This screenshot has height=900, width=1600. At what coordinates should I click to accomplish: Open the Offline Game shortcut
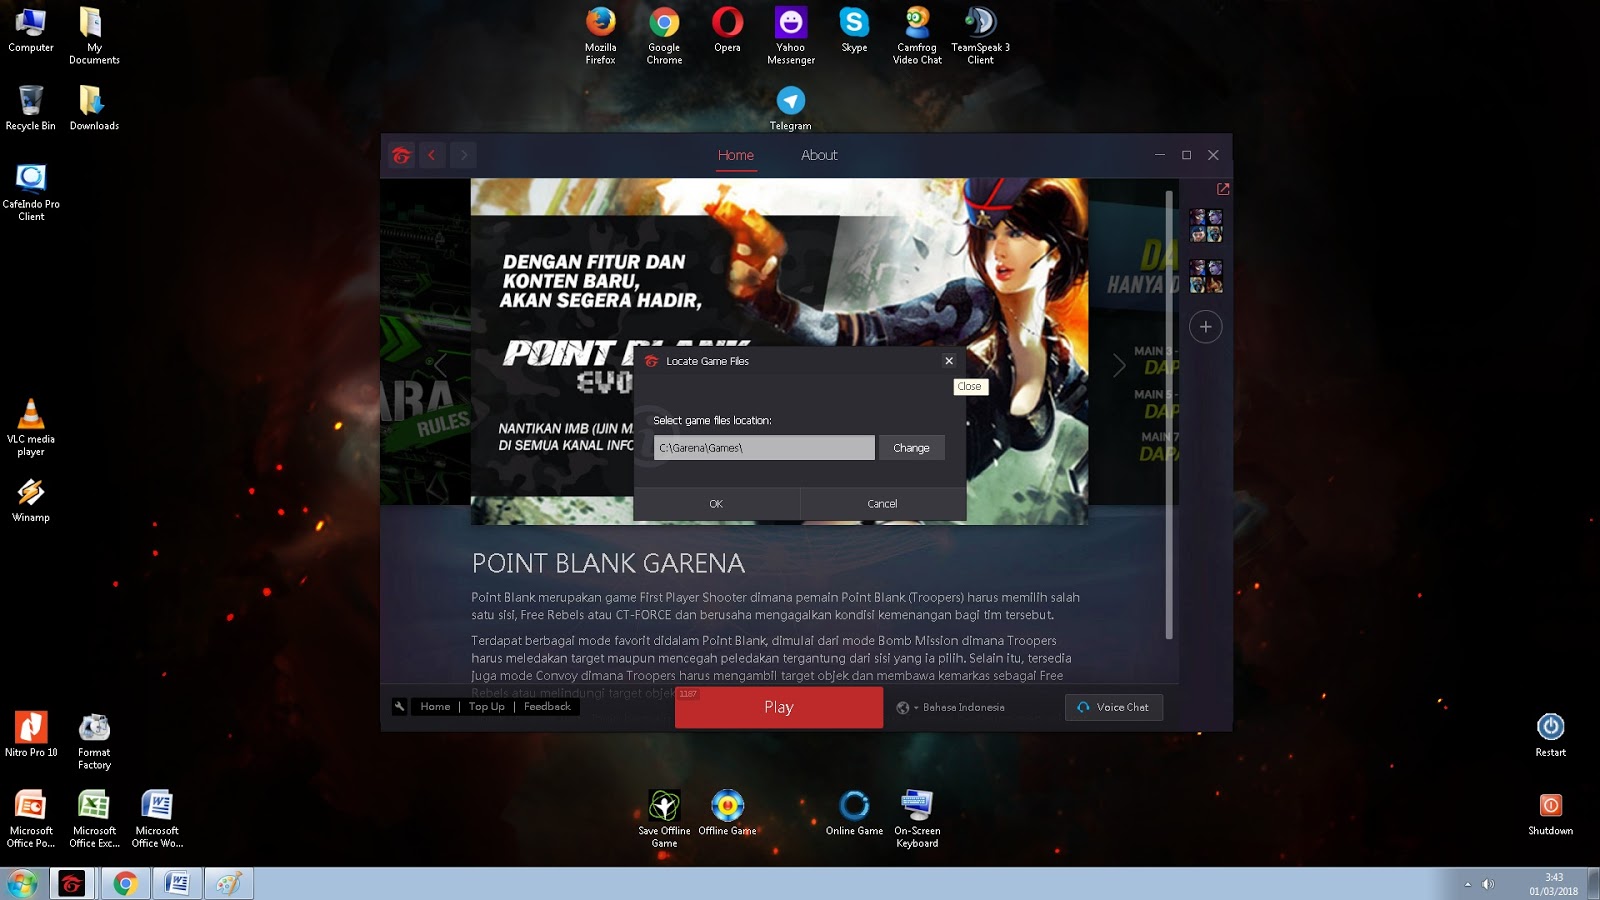(x=727, y=812)
